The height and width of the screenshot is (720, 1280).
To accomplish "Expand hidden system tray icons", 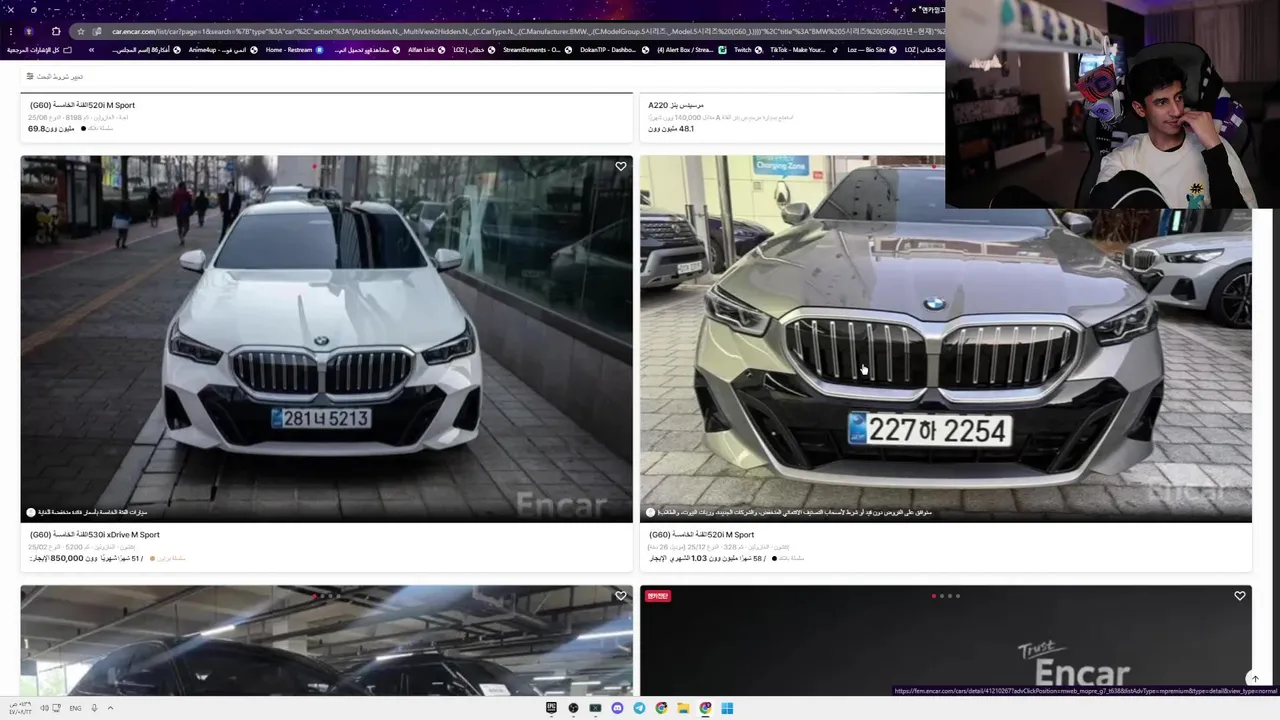I will [x=110, y=708].
